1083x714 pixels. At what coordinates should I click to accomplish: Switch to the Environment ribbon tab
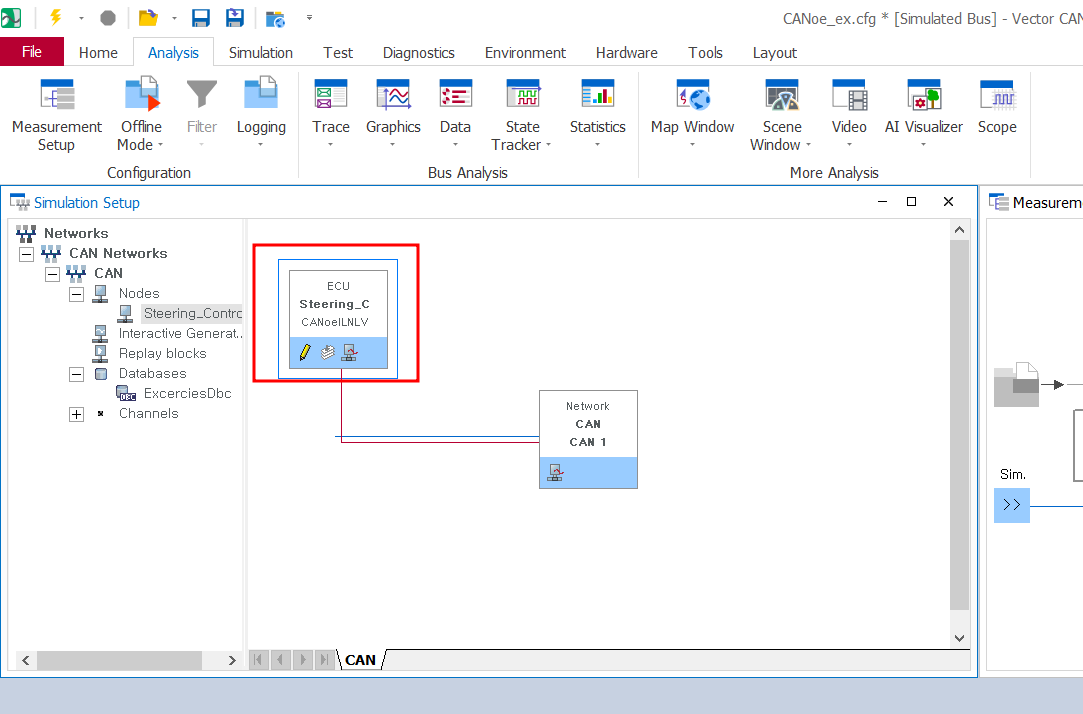(525, 52)
